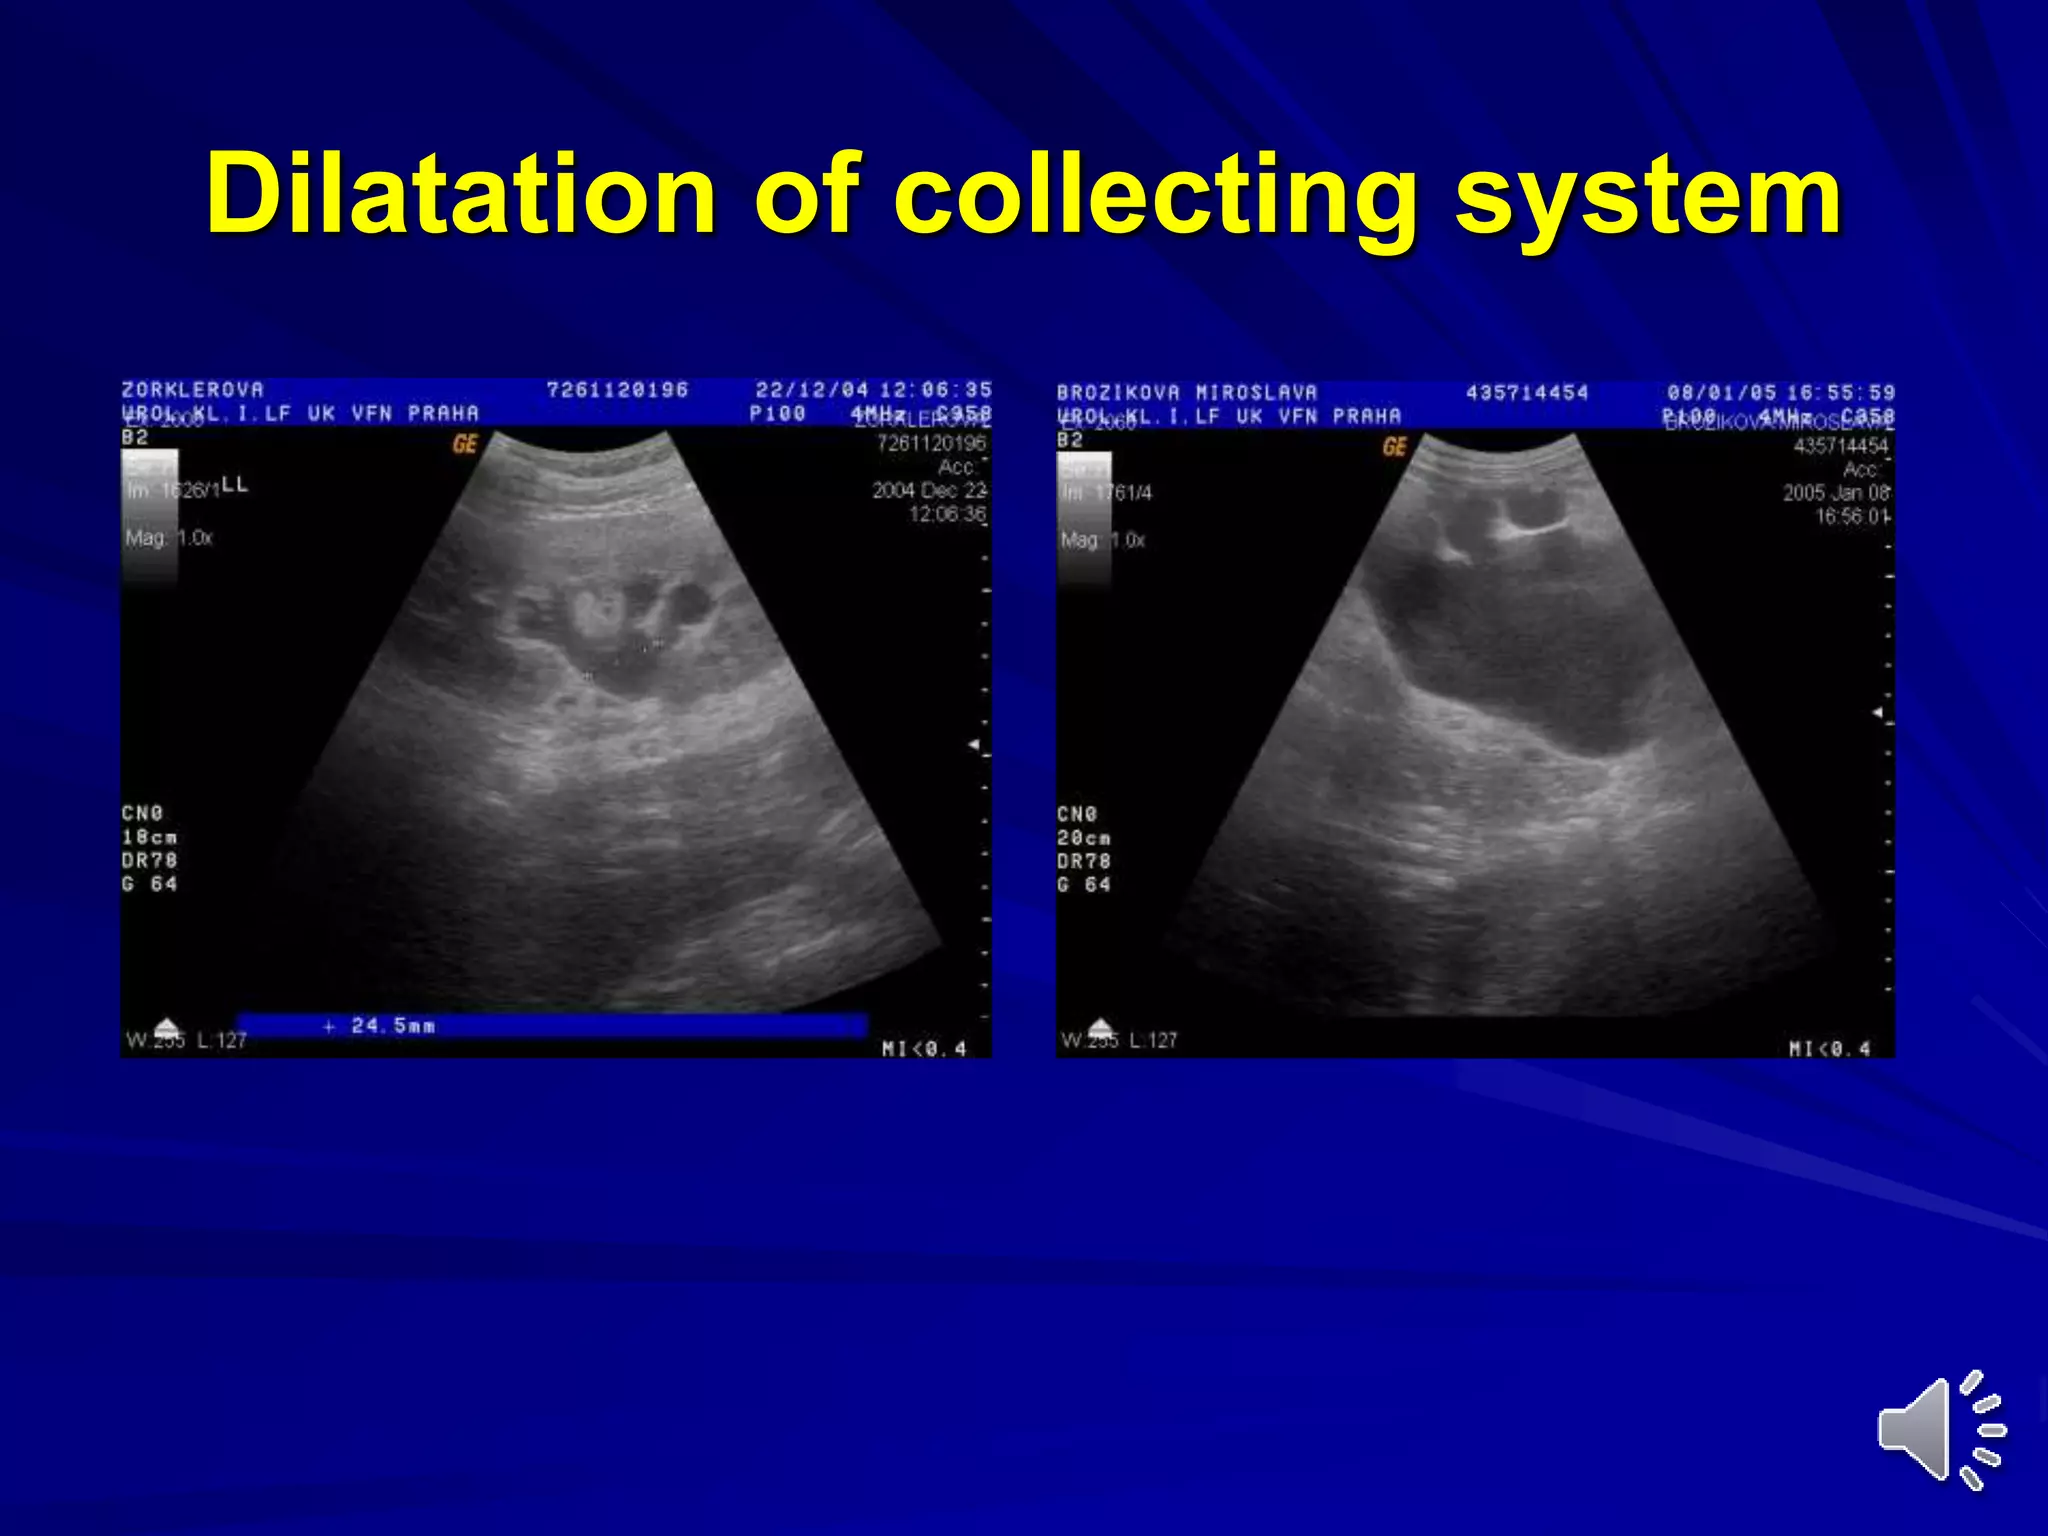
Task: Click the speaker audio icon
Action: 1941,1430
